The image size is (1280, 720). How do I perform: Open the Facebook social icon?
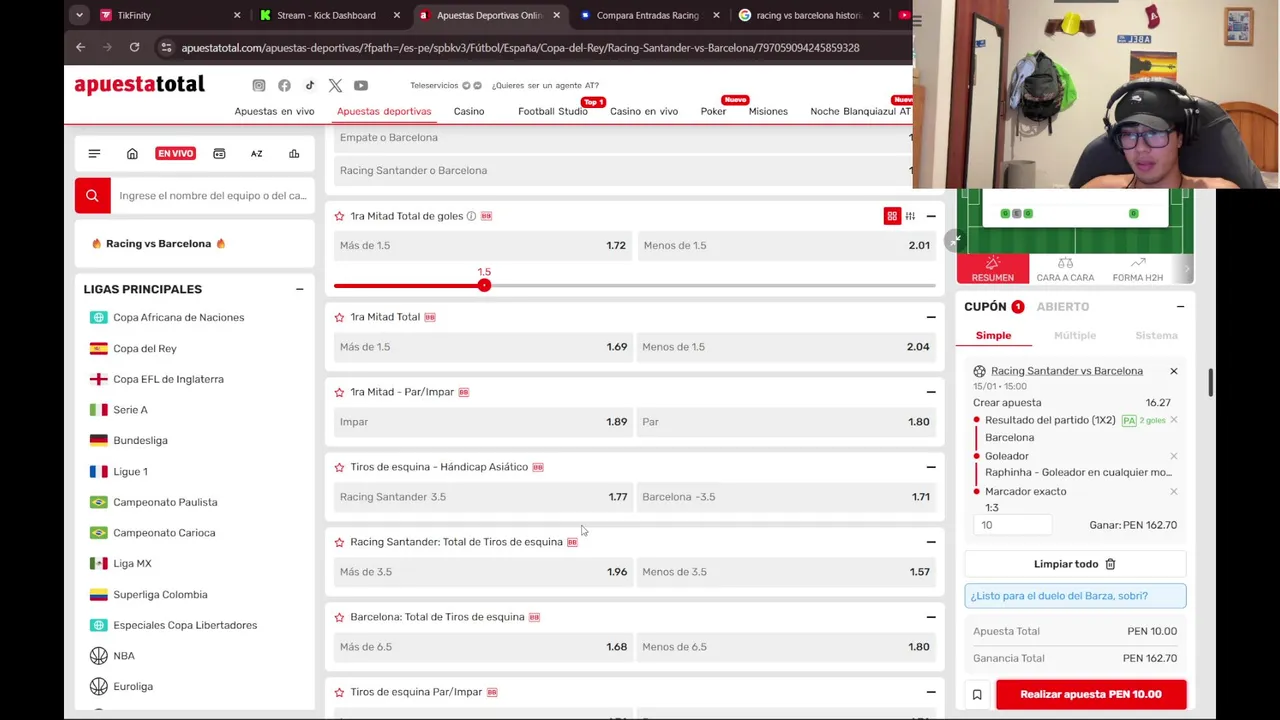(284, 86)
